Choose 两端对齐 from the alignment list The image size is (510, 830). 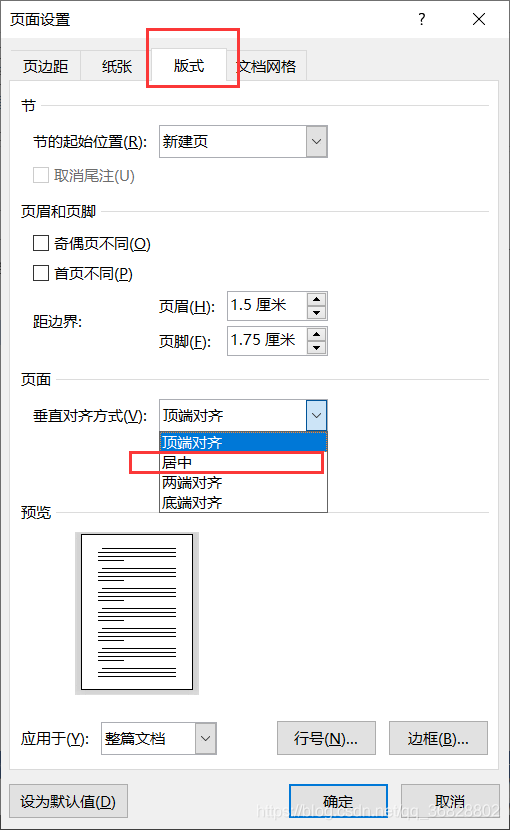pyautogui.click(x=243, y=482)
